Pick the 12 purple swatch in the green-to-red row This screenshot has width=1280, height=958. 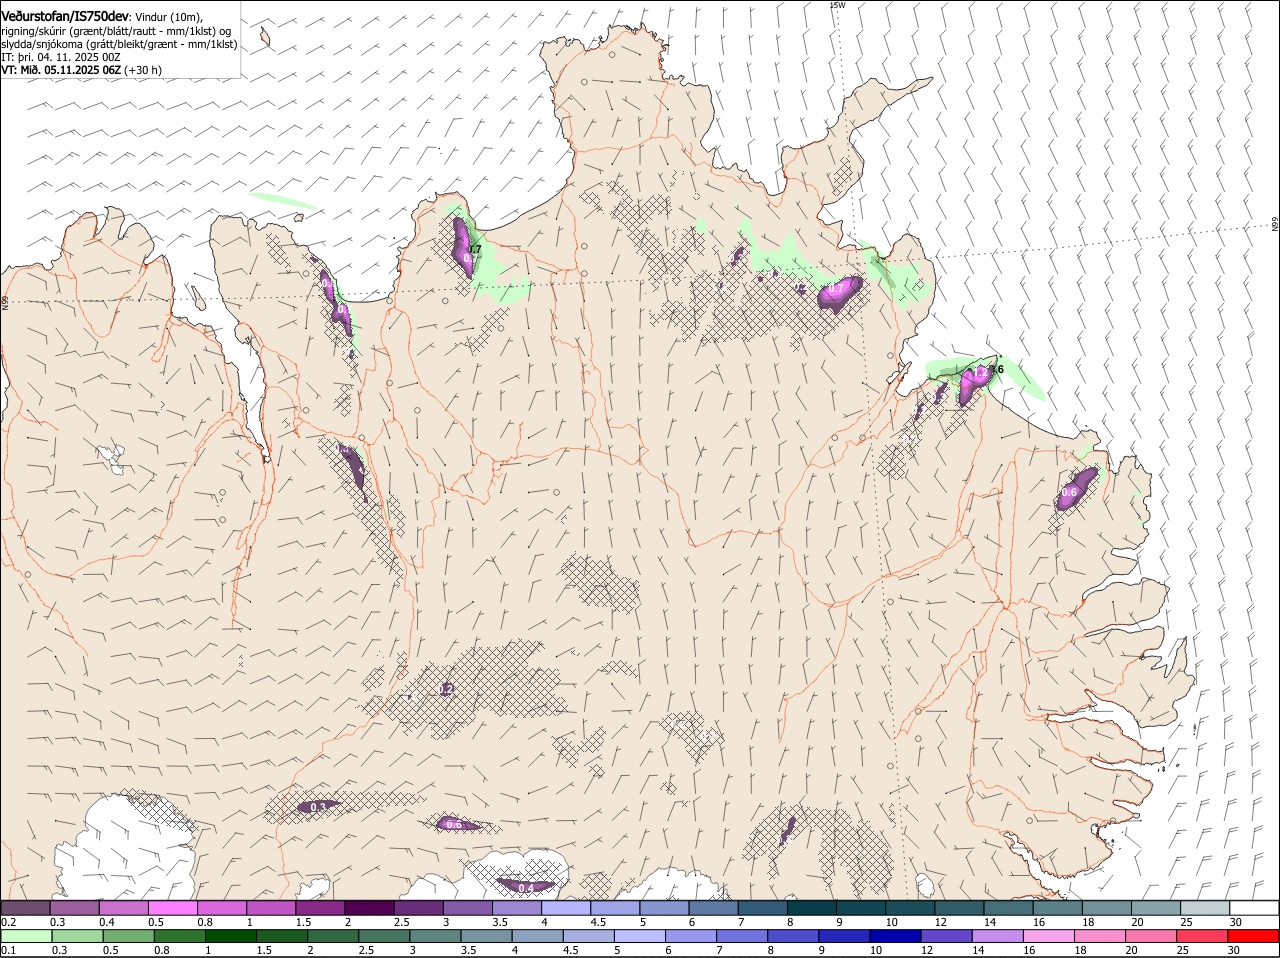945,936
